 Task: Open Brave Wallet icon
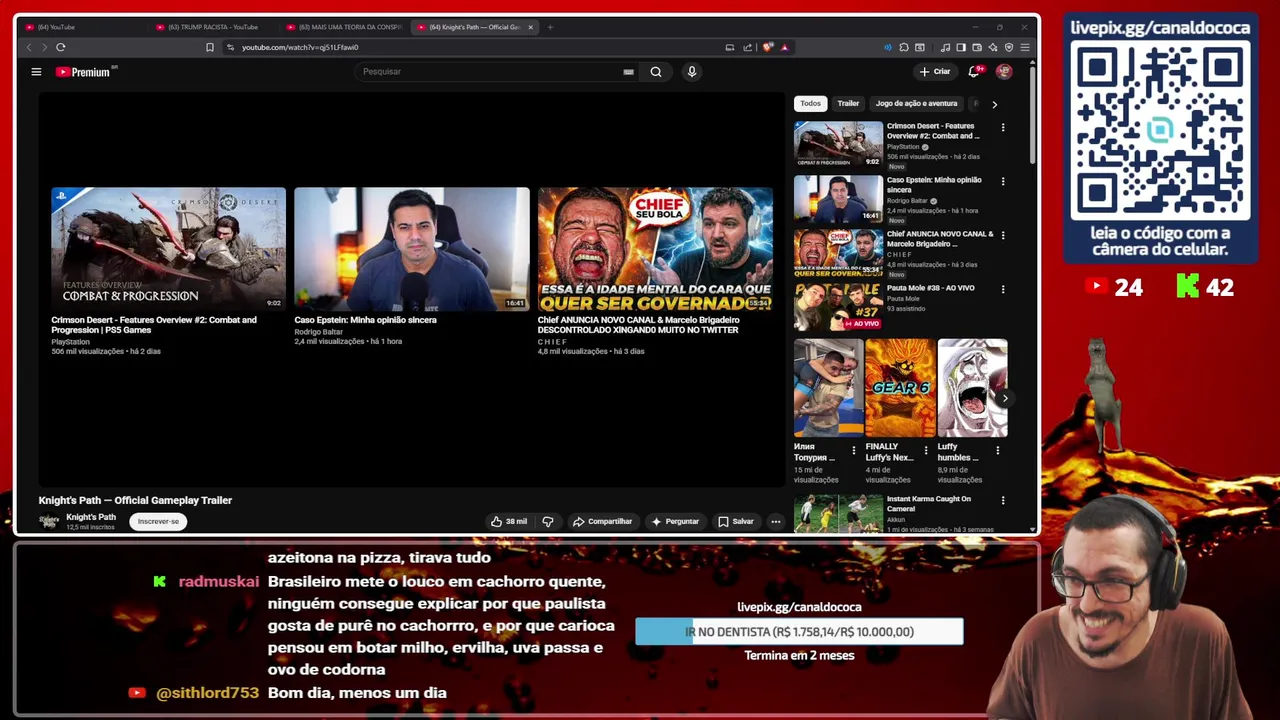(x=977, y=47)
